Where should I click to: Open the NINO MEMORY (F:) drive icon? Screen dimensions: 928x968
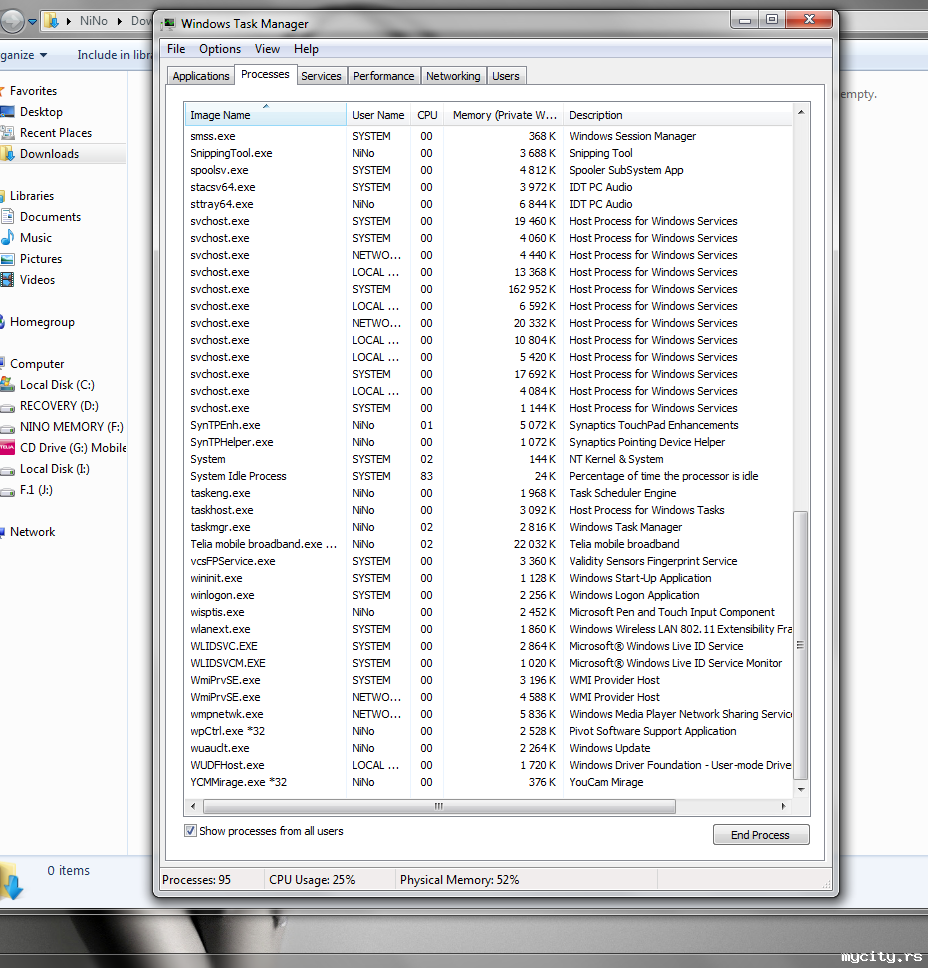(7, 427)
